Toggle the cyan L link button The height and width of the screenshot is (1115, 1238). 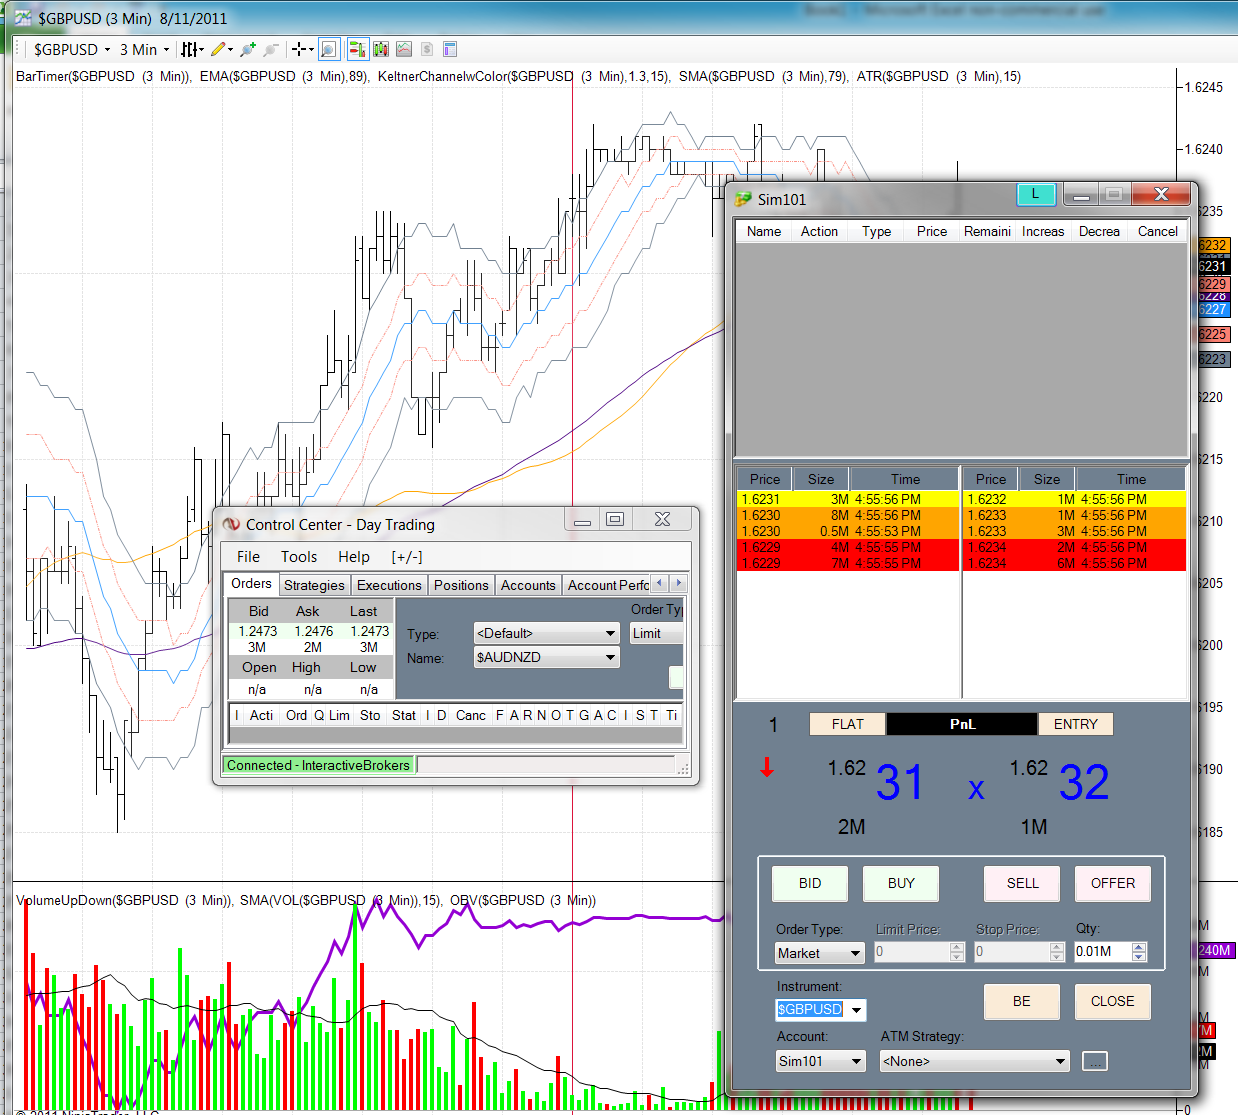coord(1035,194)
